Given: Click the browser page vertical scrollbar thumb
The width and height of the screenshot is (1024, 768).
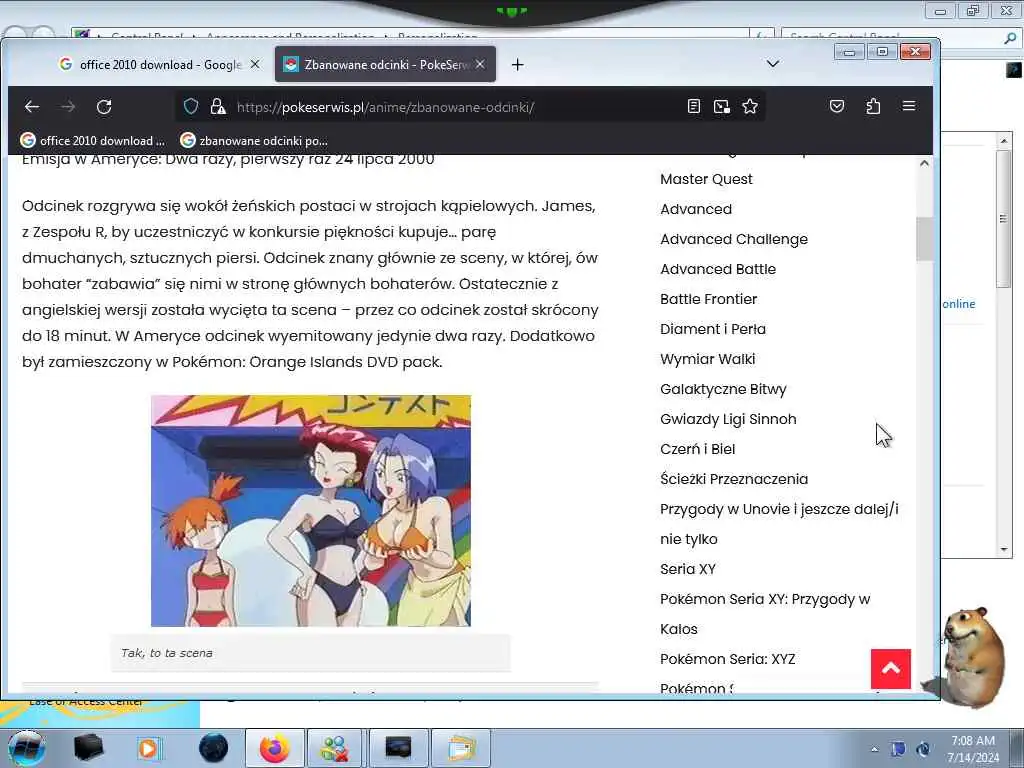Looking at the screenshot, I should pos(924,238).
